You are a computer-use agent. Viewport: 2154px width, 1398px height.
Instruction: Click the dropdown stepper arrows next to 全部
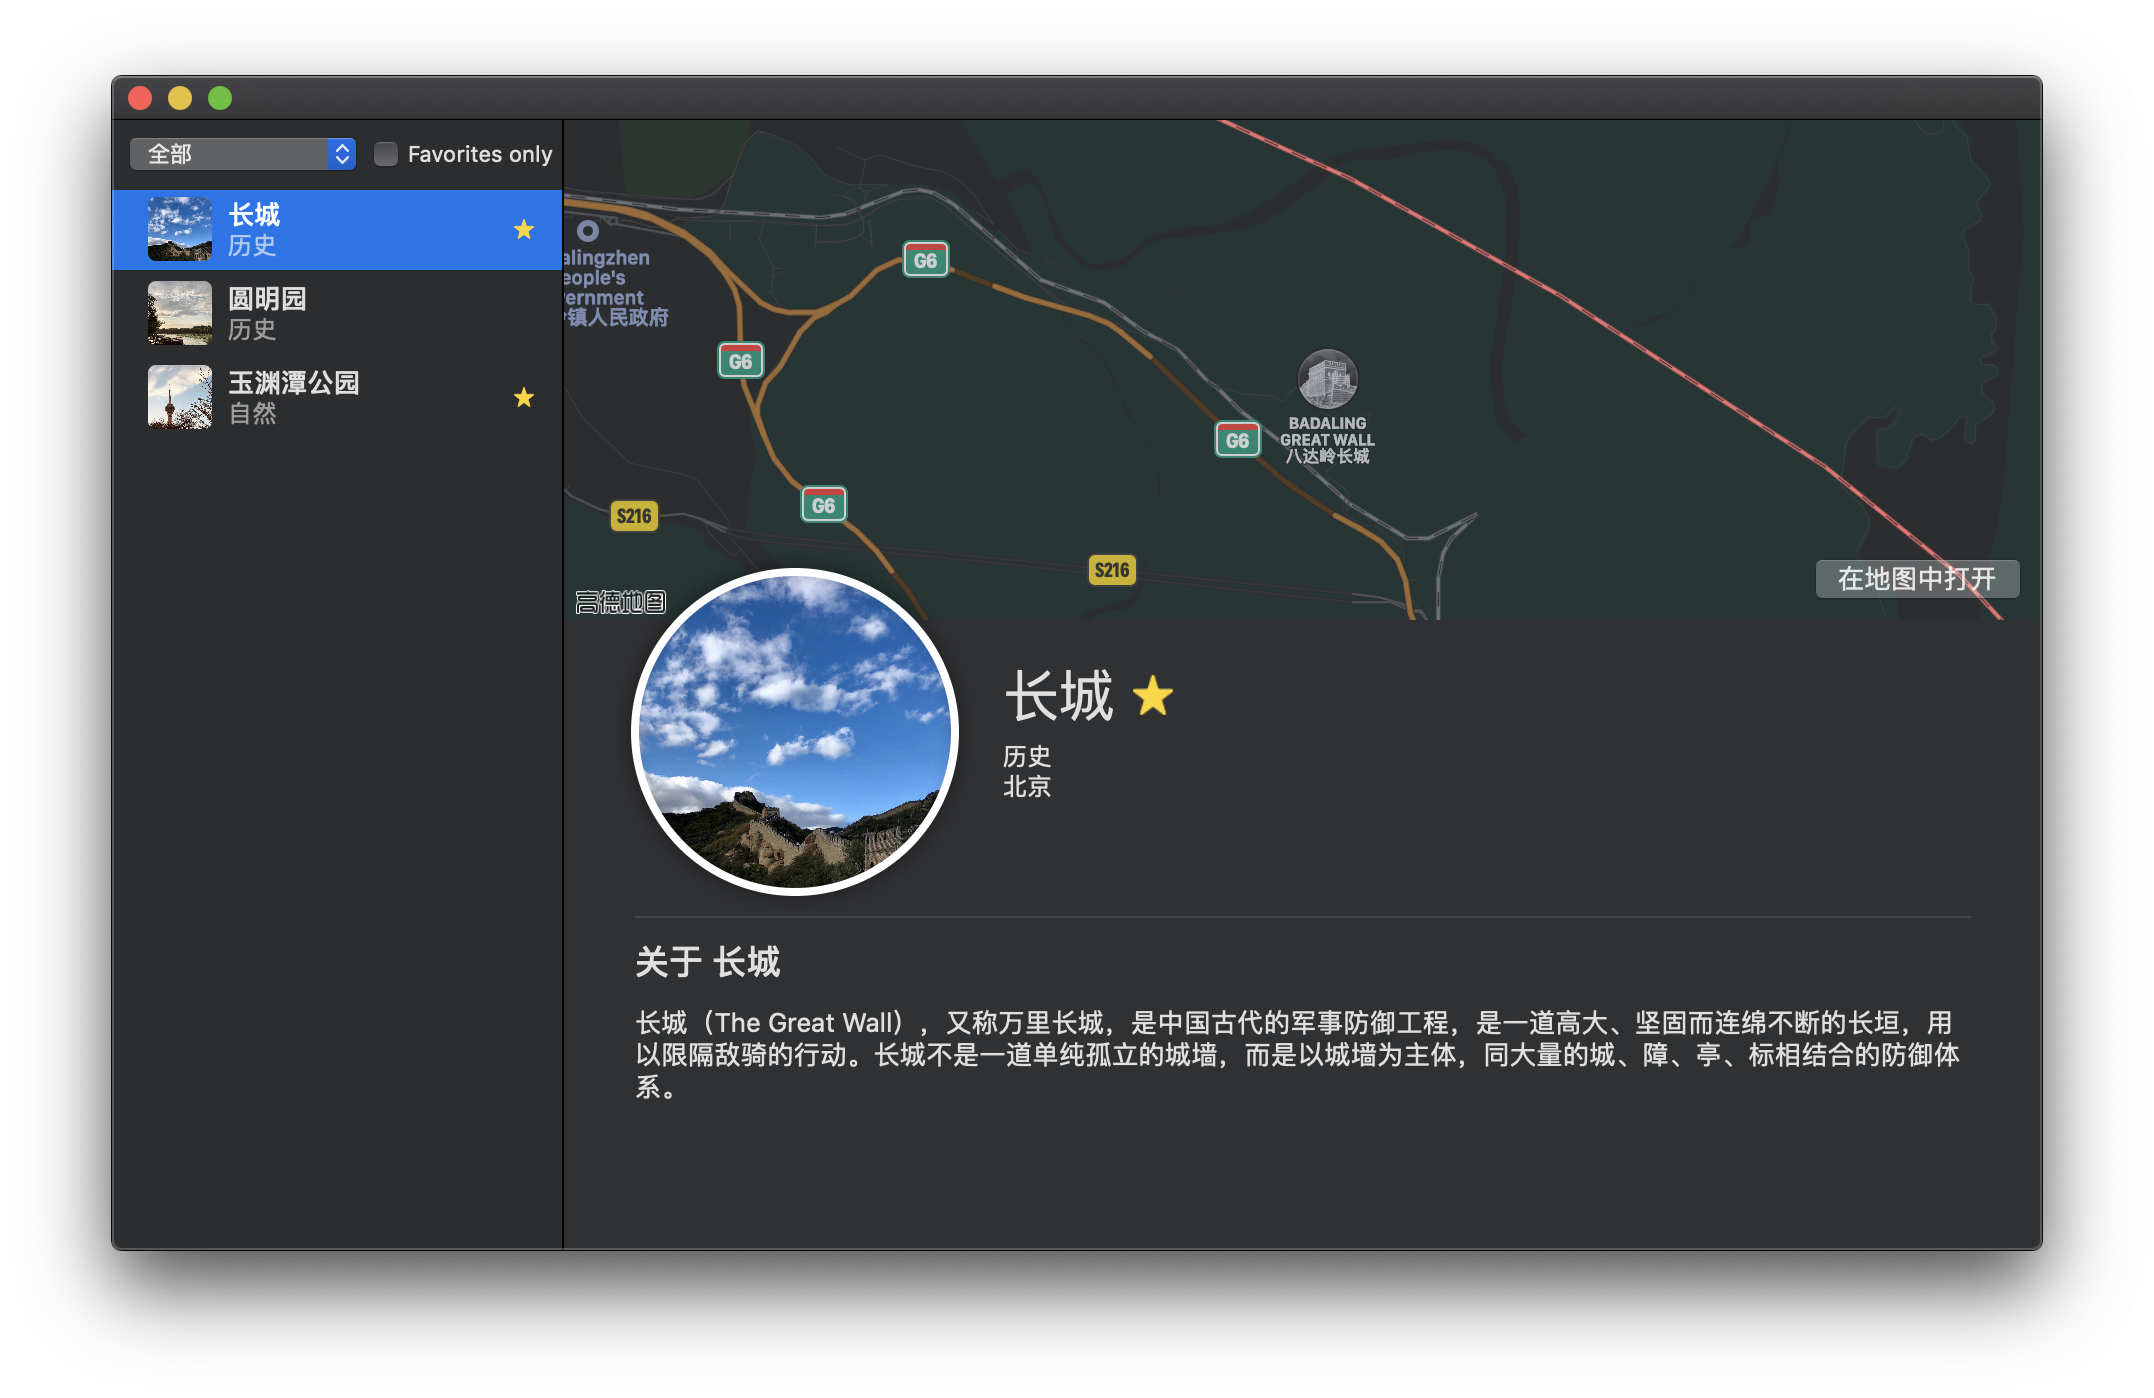click(342, 154)
